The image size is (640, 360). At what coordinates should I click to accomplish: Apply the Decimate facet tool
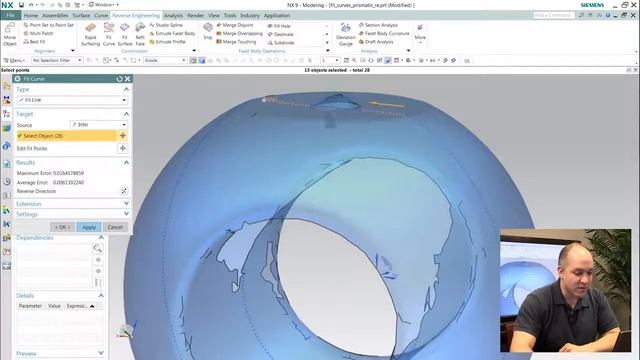pyautogui.click(x=280, y=34)
